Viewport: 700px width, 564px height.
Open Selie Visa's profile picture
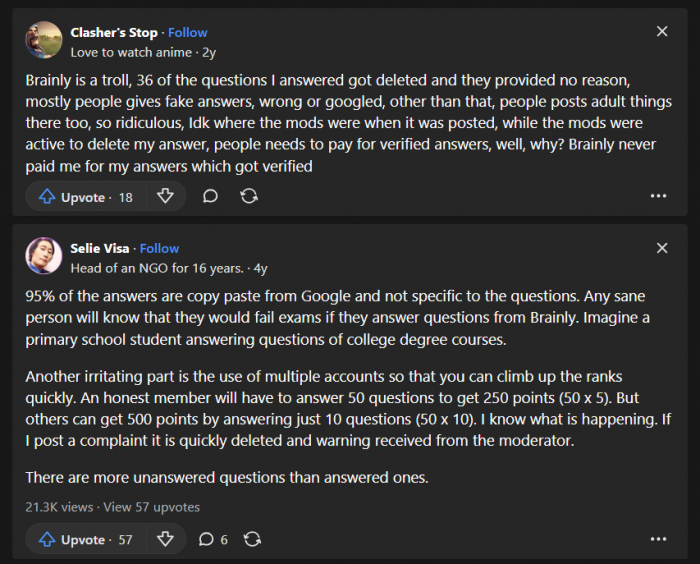point(44,257)
